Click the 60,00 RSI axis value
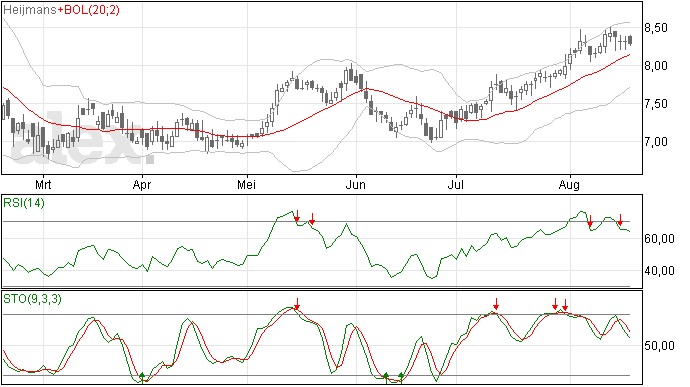690x387 pixels. [659, 239]
